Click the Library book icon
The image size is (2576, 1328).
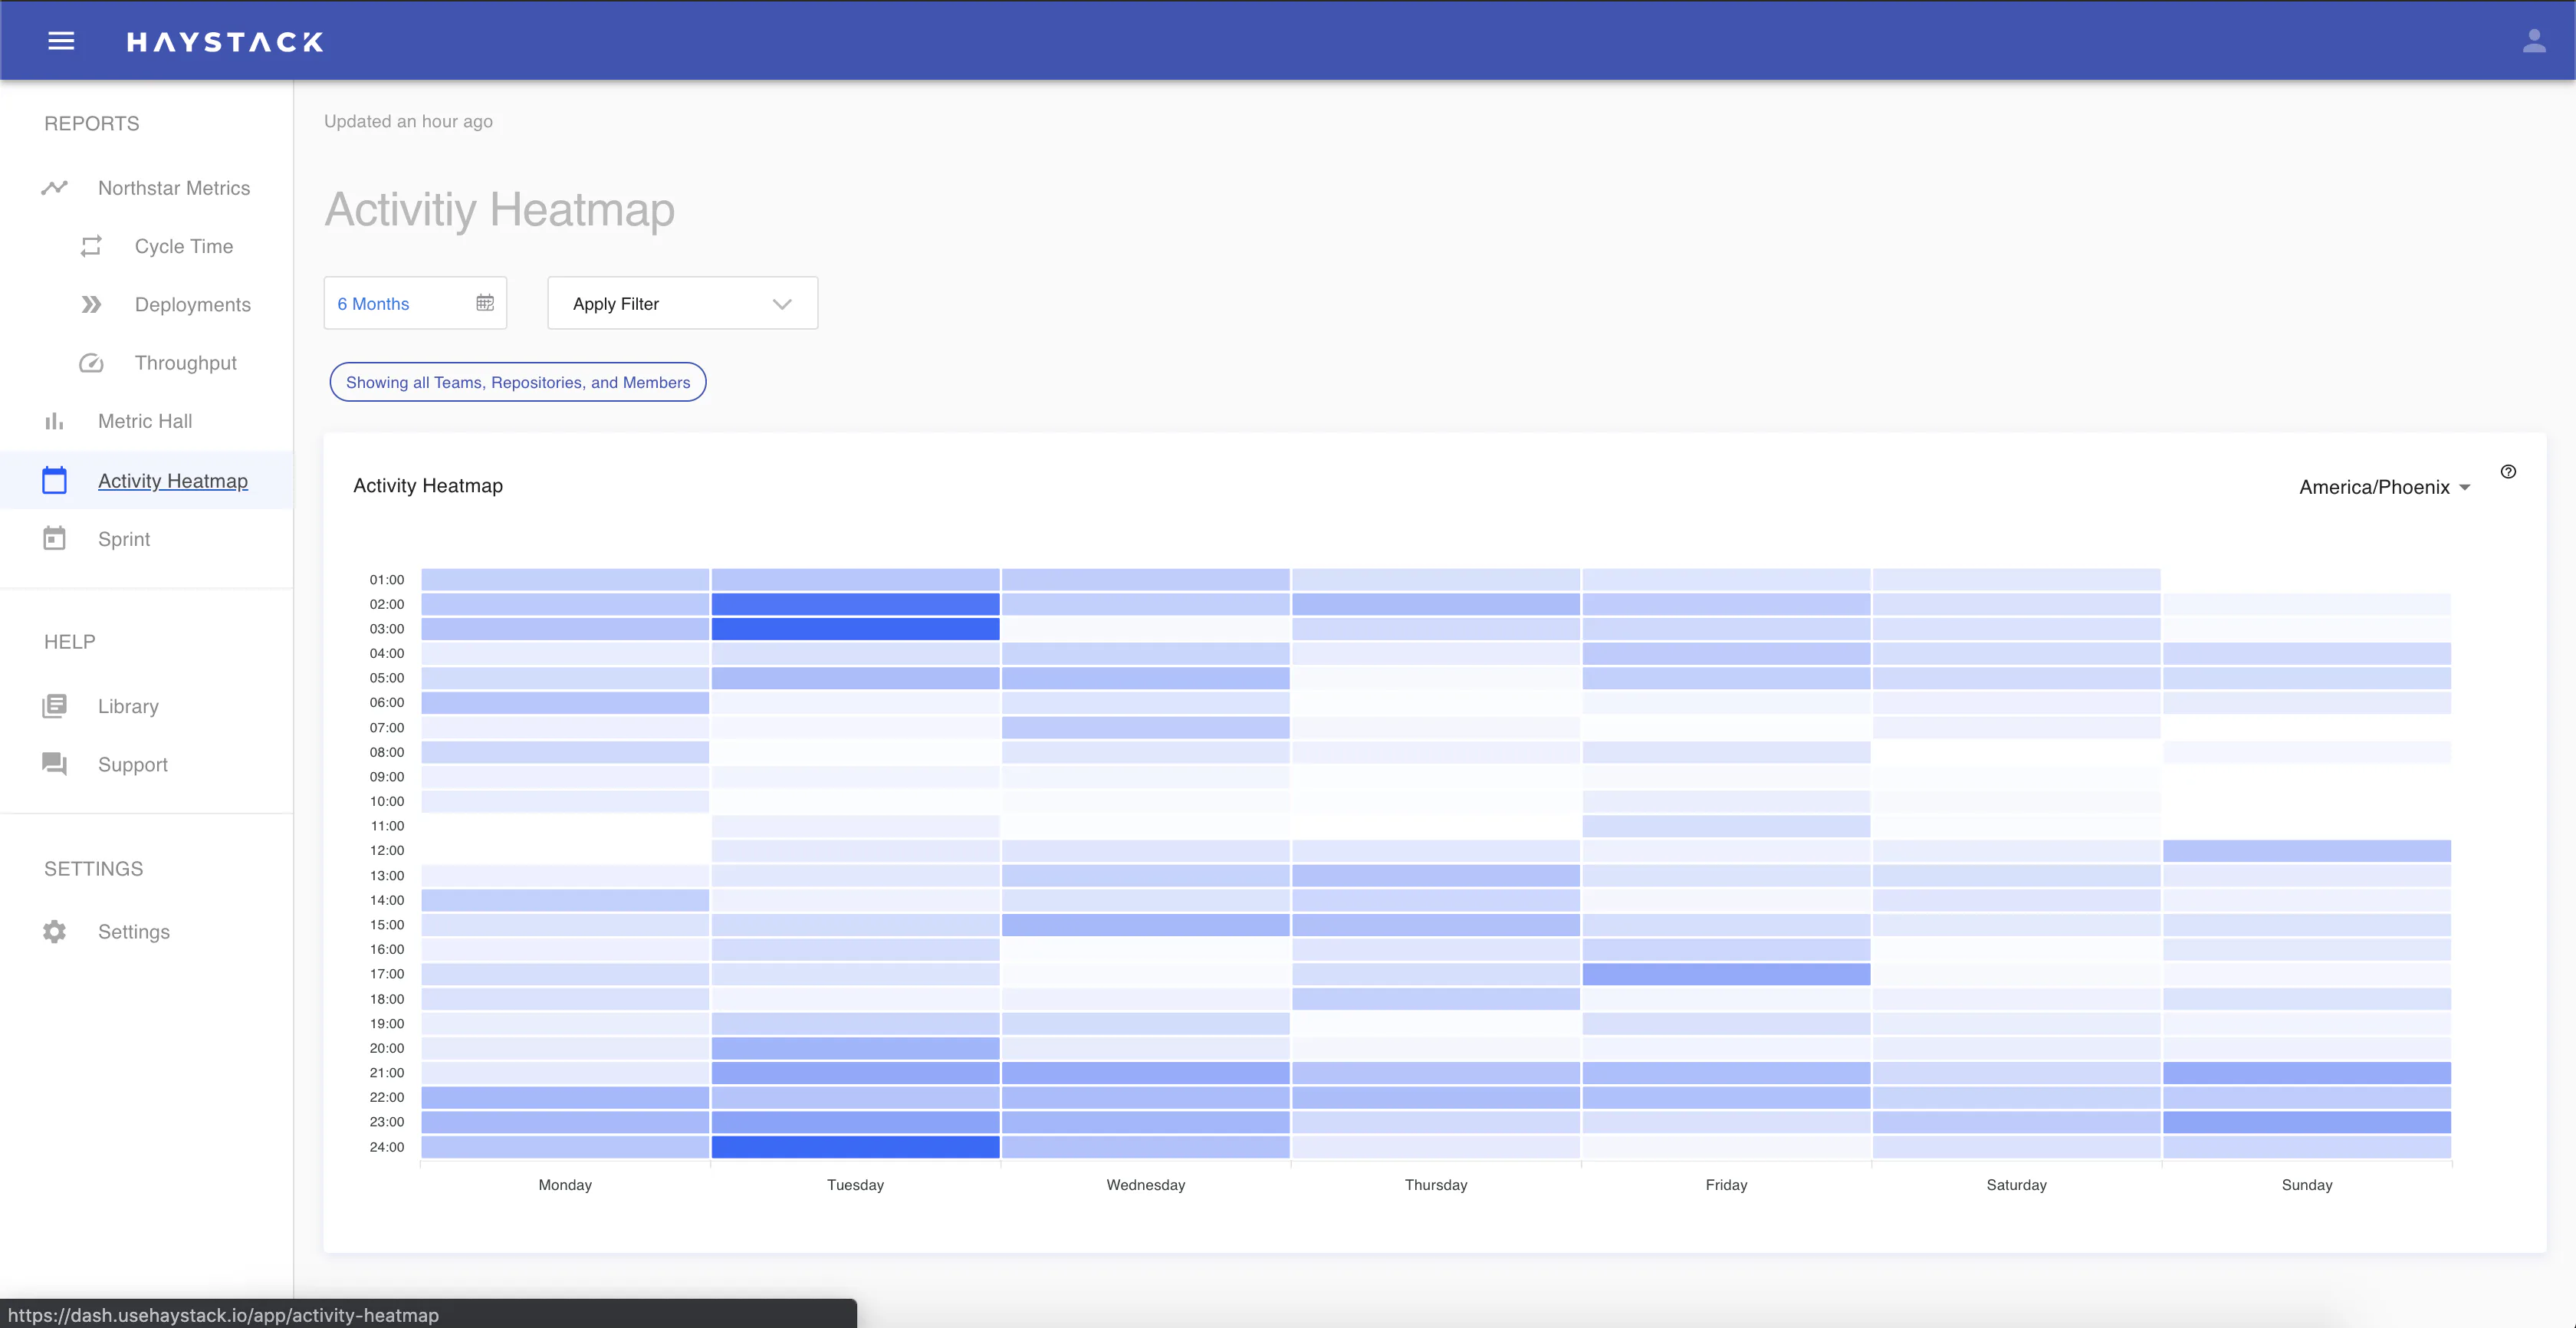click(x=54, y=706)
